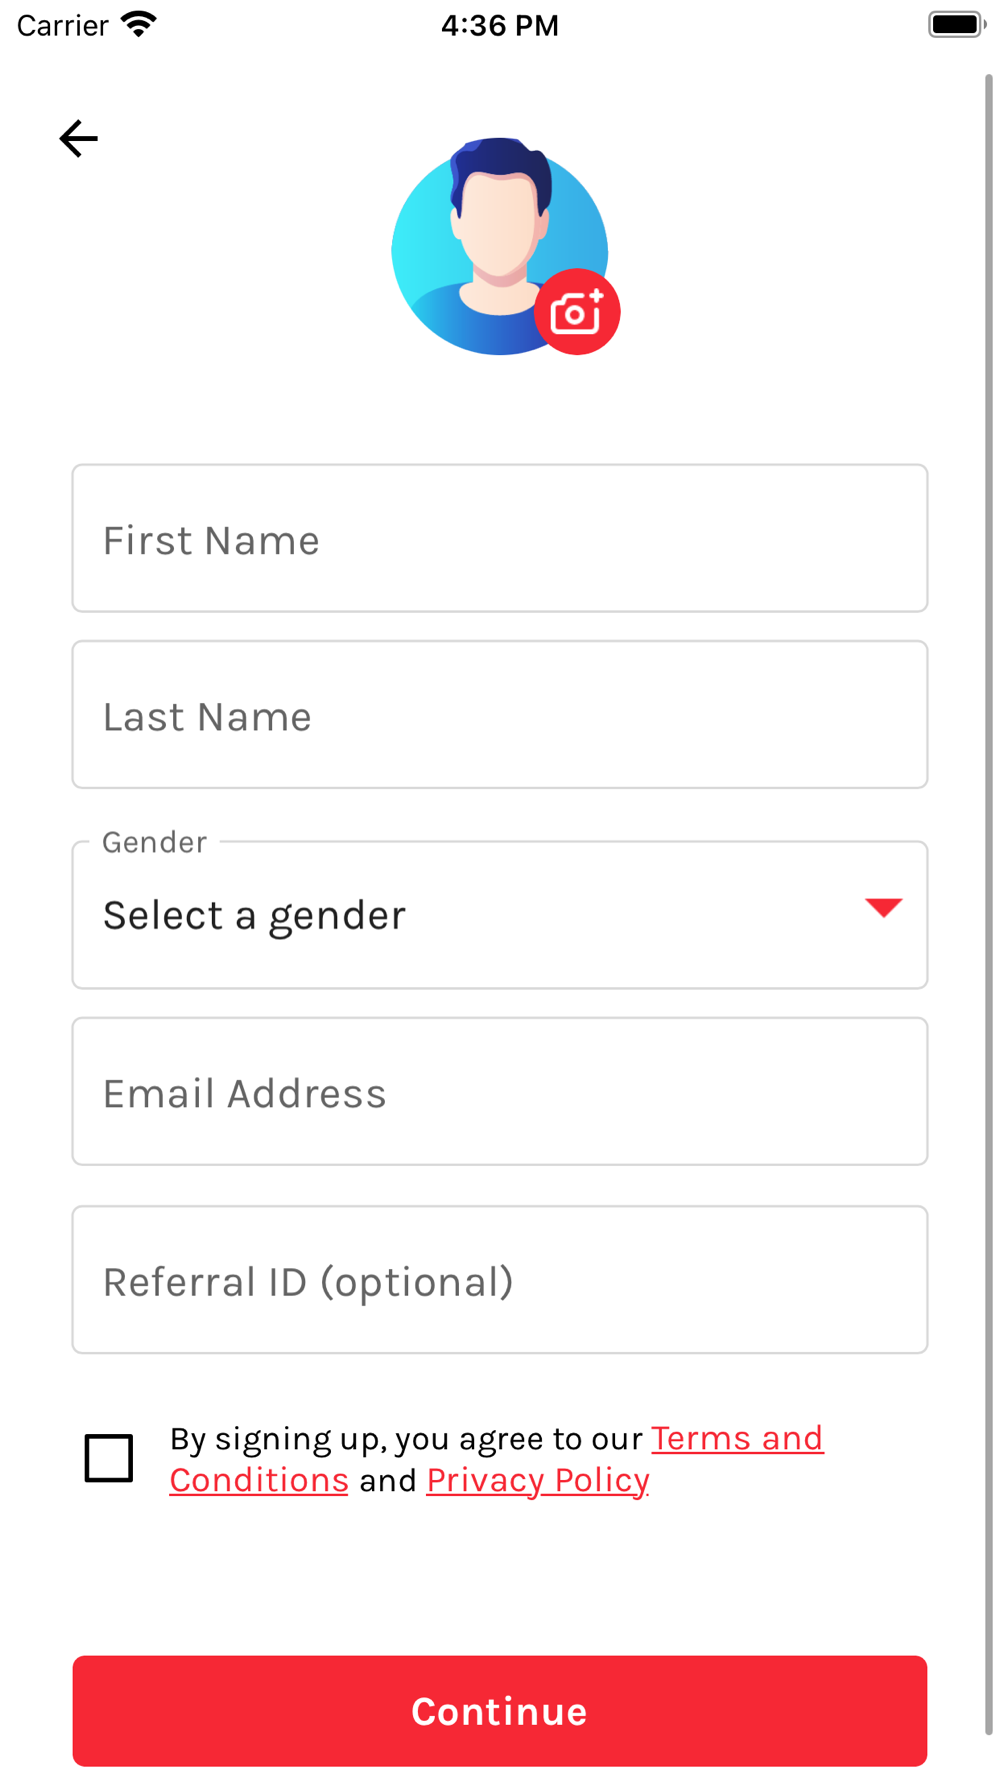
Task: Tap the Carrier label in status bar
Action: pos(62,25)
